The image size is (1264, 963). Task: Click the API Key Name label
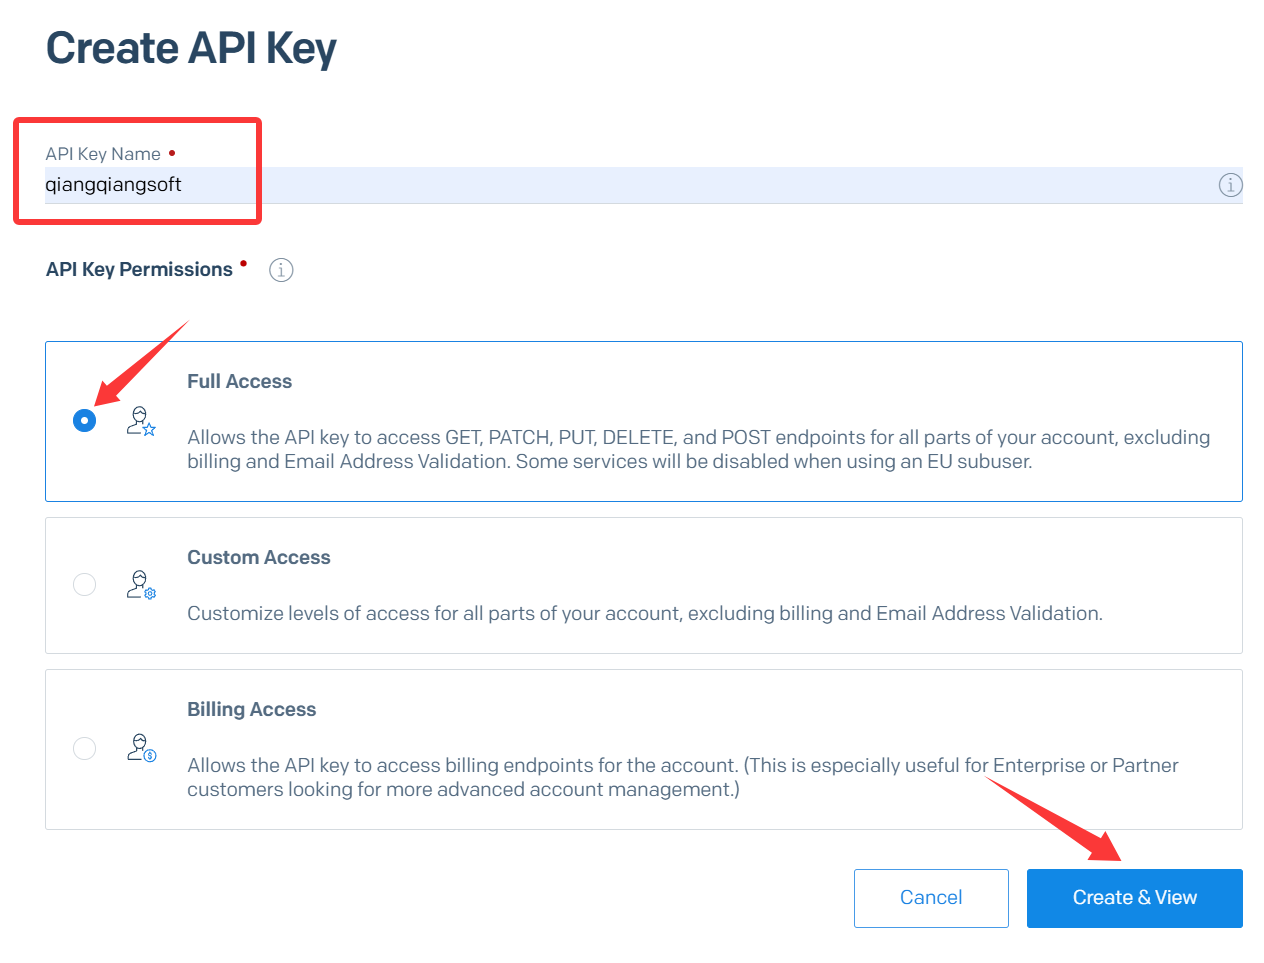[103, 154]
